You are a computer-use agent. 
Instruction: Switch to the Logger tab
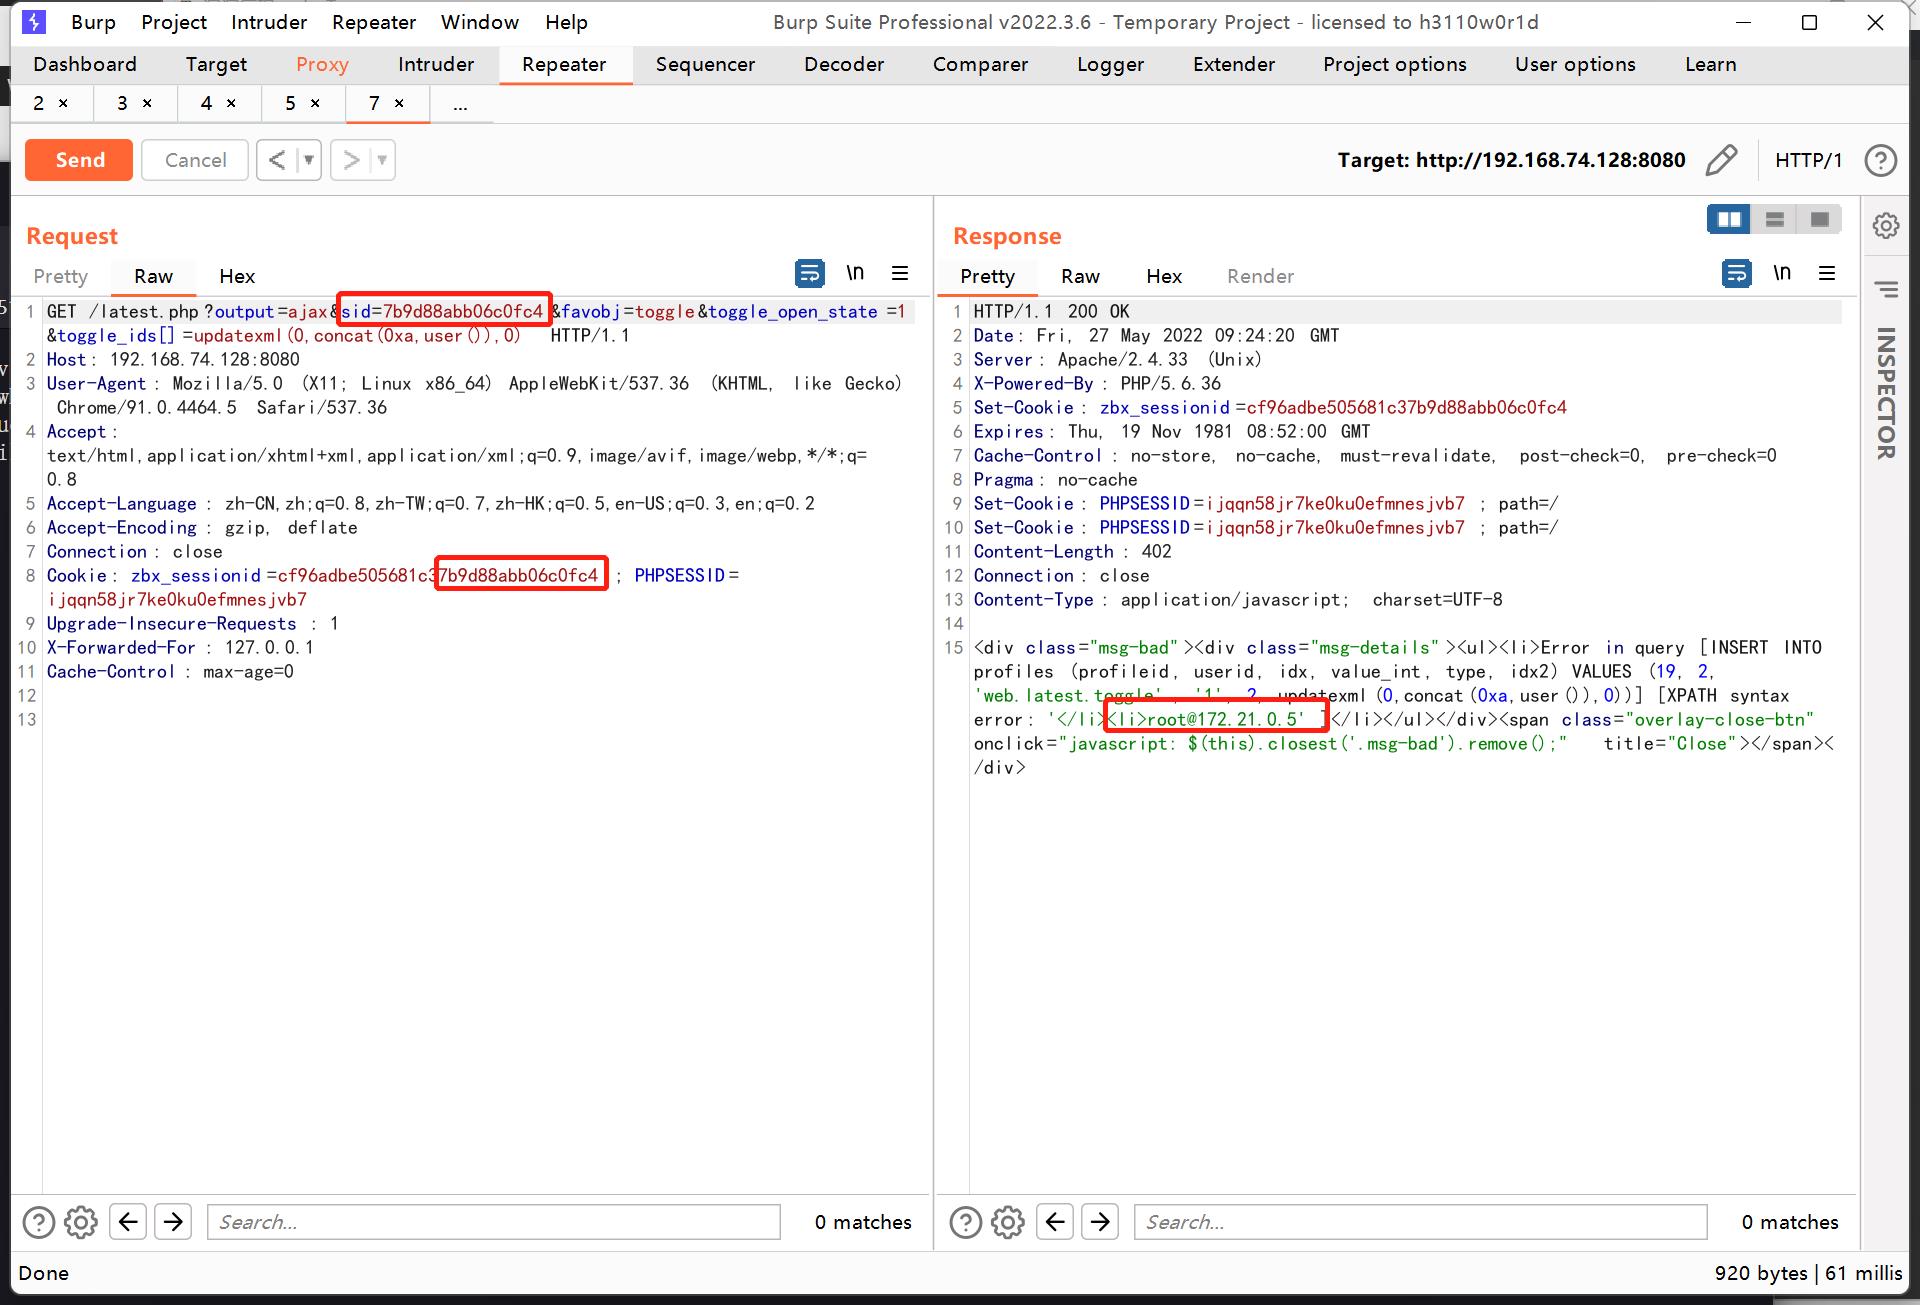(1110, 64)
